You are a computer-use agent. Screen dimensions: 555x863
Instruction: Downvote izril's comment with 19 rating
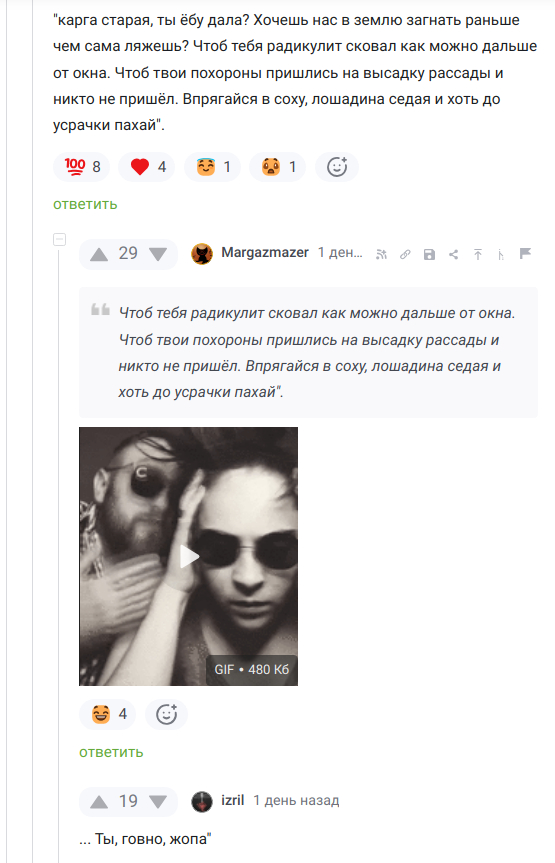click(159, 802)
